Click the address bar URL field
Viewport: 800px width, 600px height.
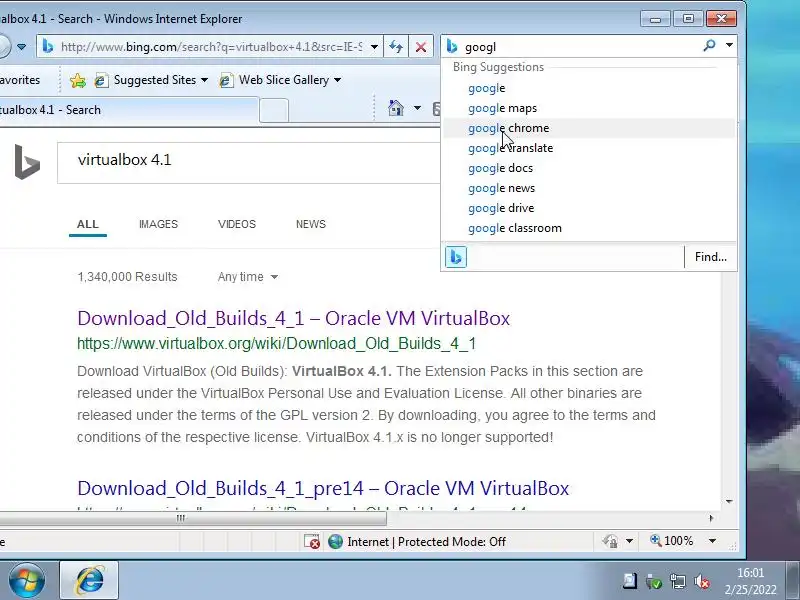pyautogui.click(x=212, y=47)
